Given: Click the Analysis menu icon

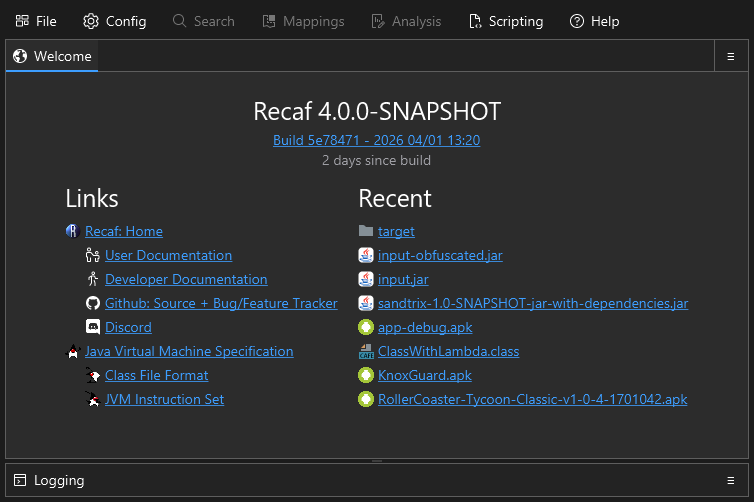Looking at the screenshot, I should [378, 21].
